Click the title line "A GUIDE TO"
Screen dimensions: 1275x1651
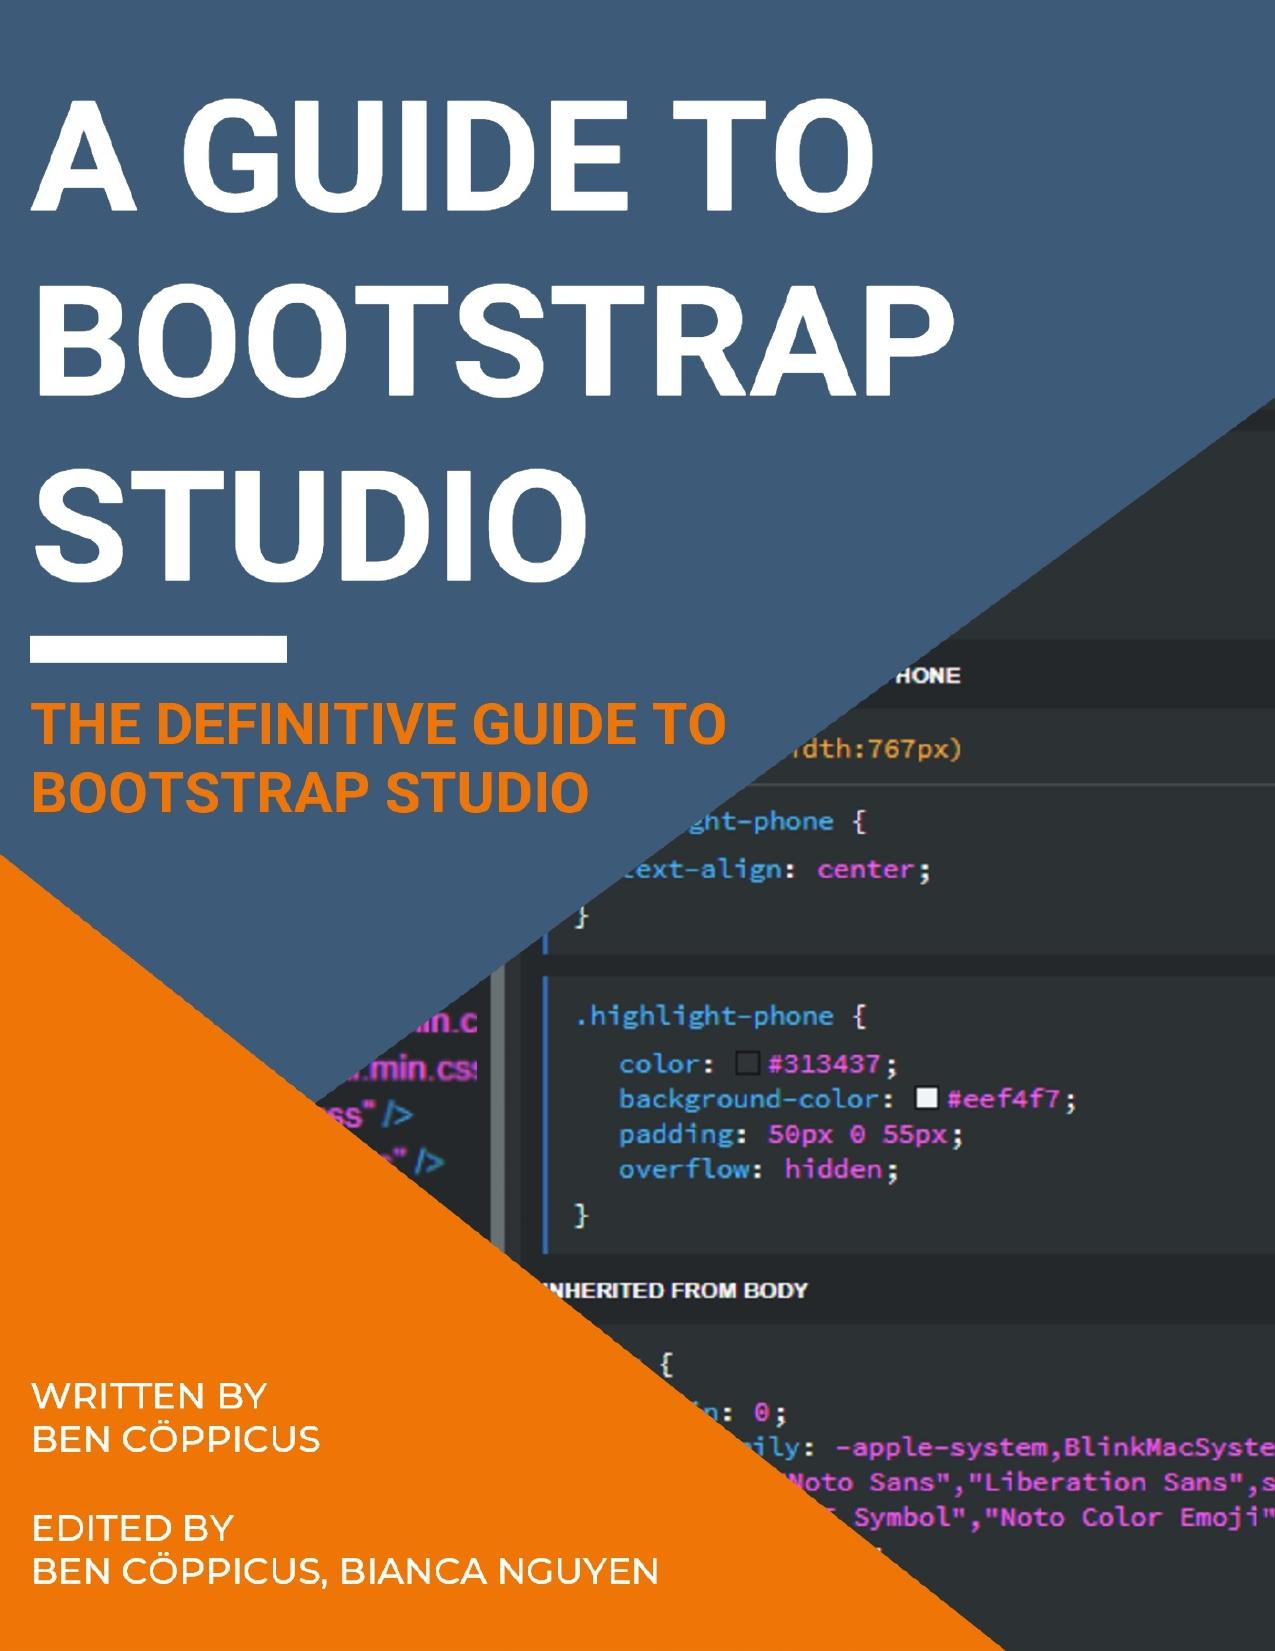[454, 157]
